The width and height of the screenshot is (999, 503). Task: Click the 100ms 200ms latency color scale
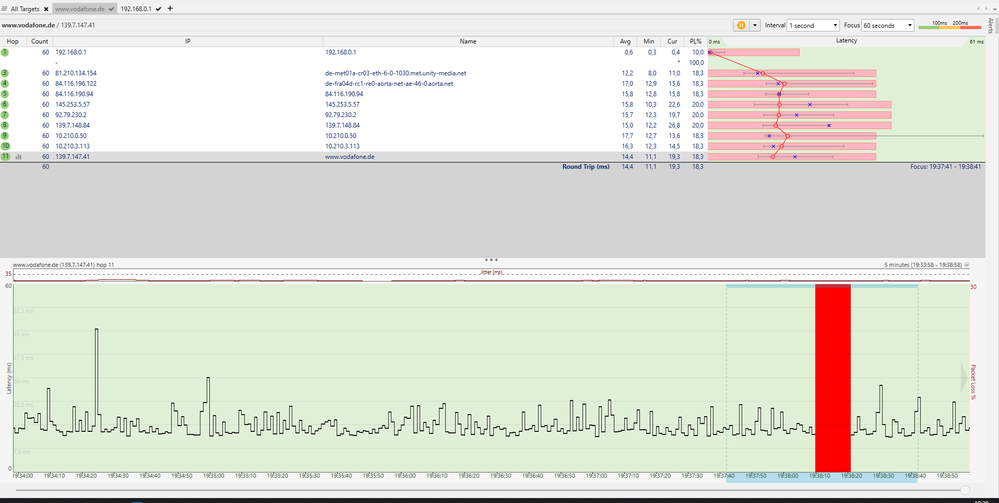coord(947,25)
